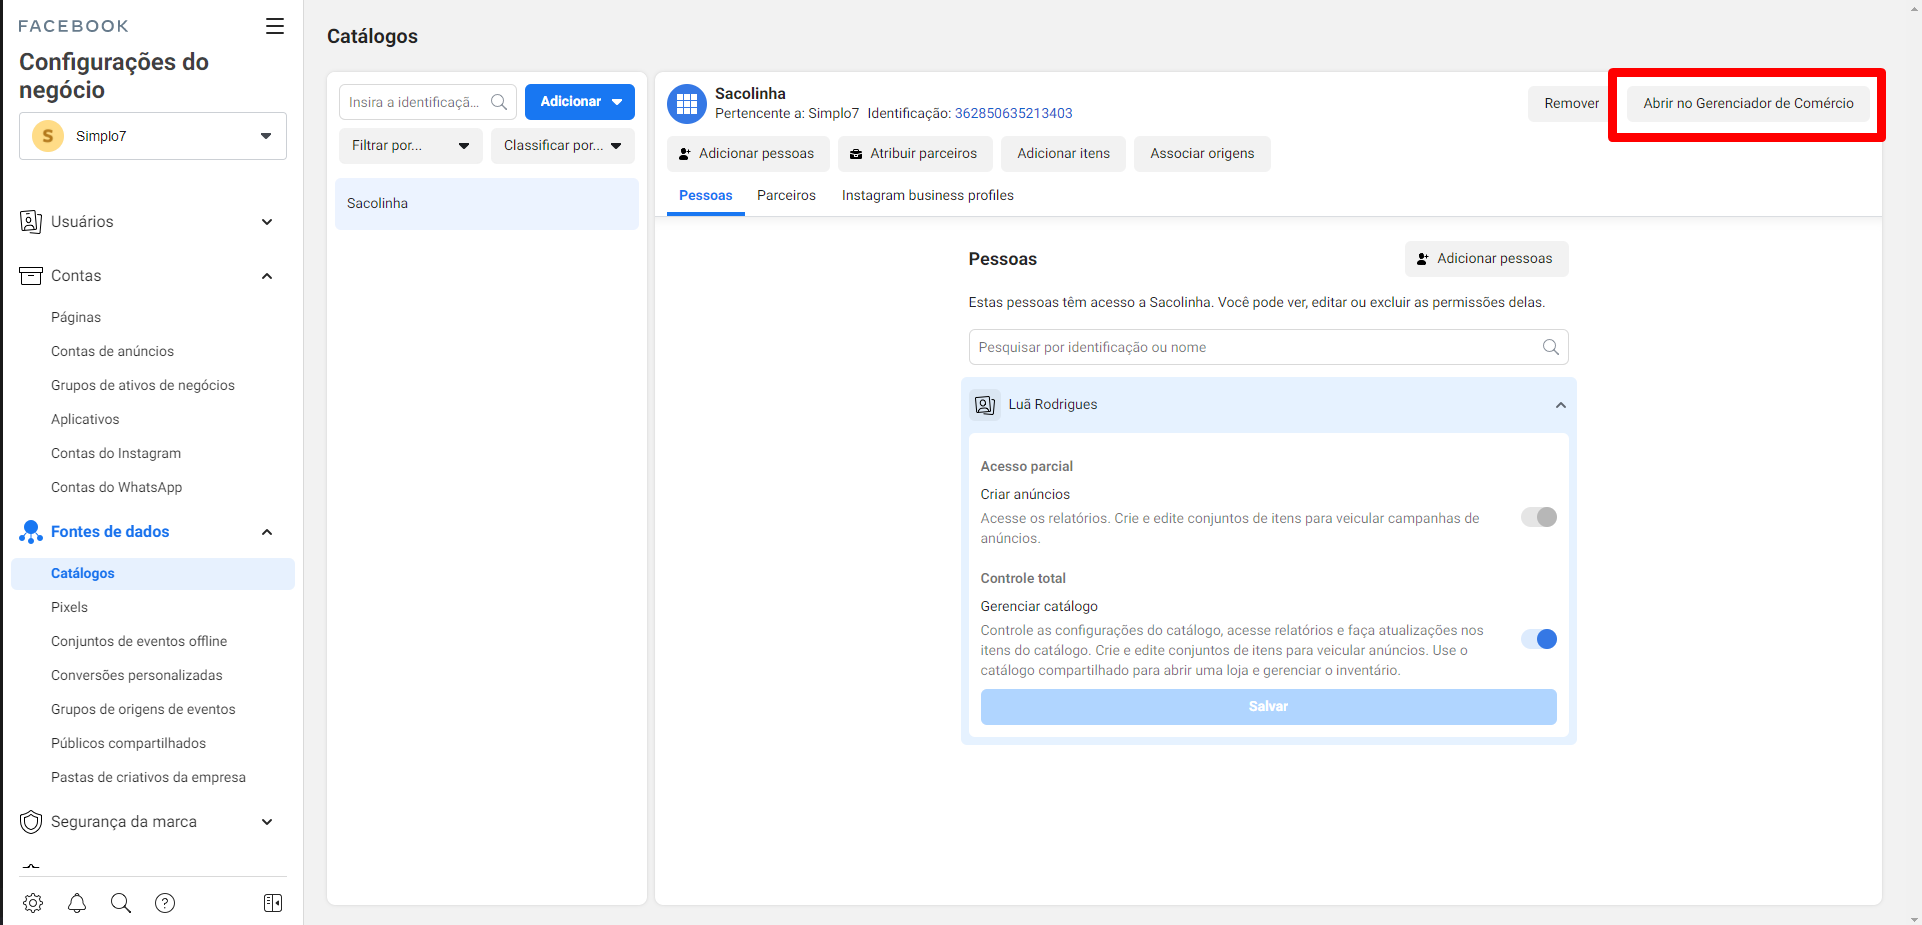Click the collapse sidebar panel icon

(x=273, y=903)
